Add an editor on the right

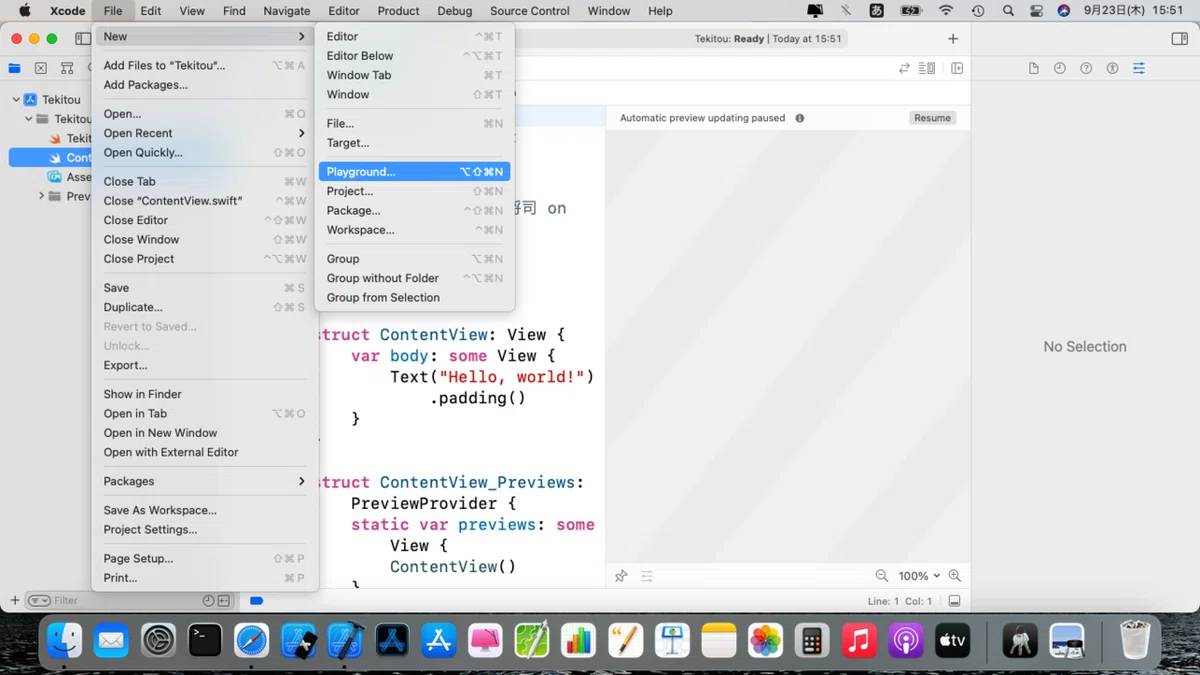pyautogui.click(x=957, y=68)
